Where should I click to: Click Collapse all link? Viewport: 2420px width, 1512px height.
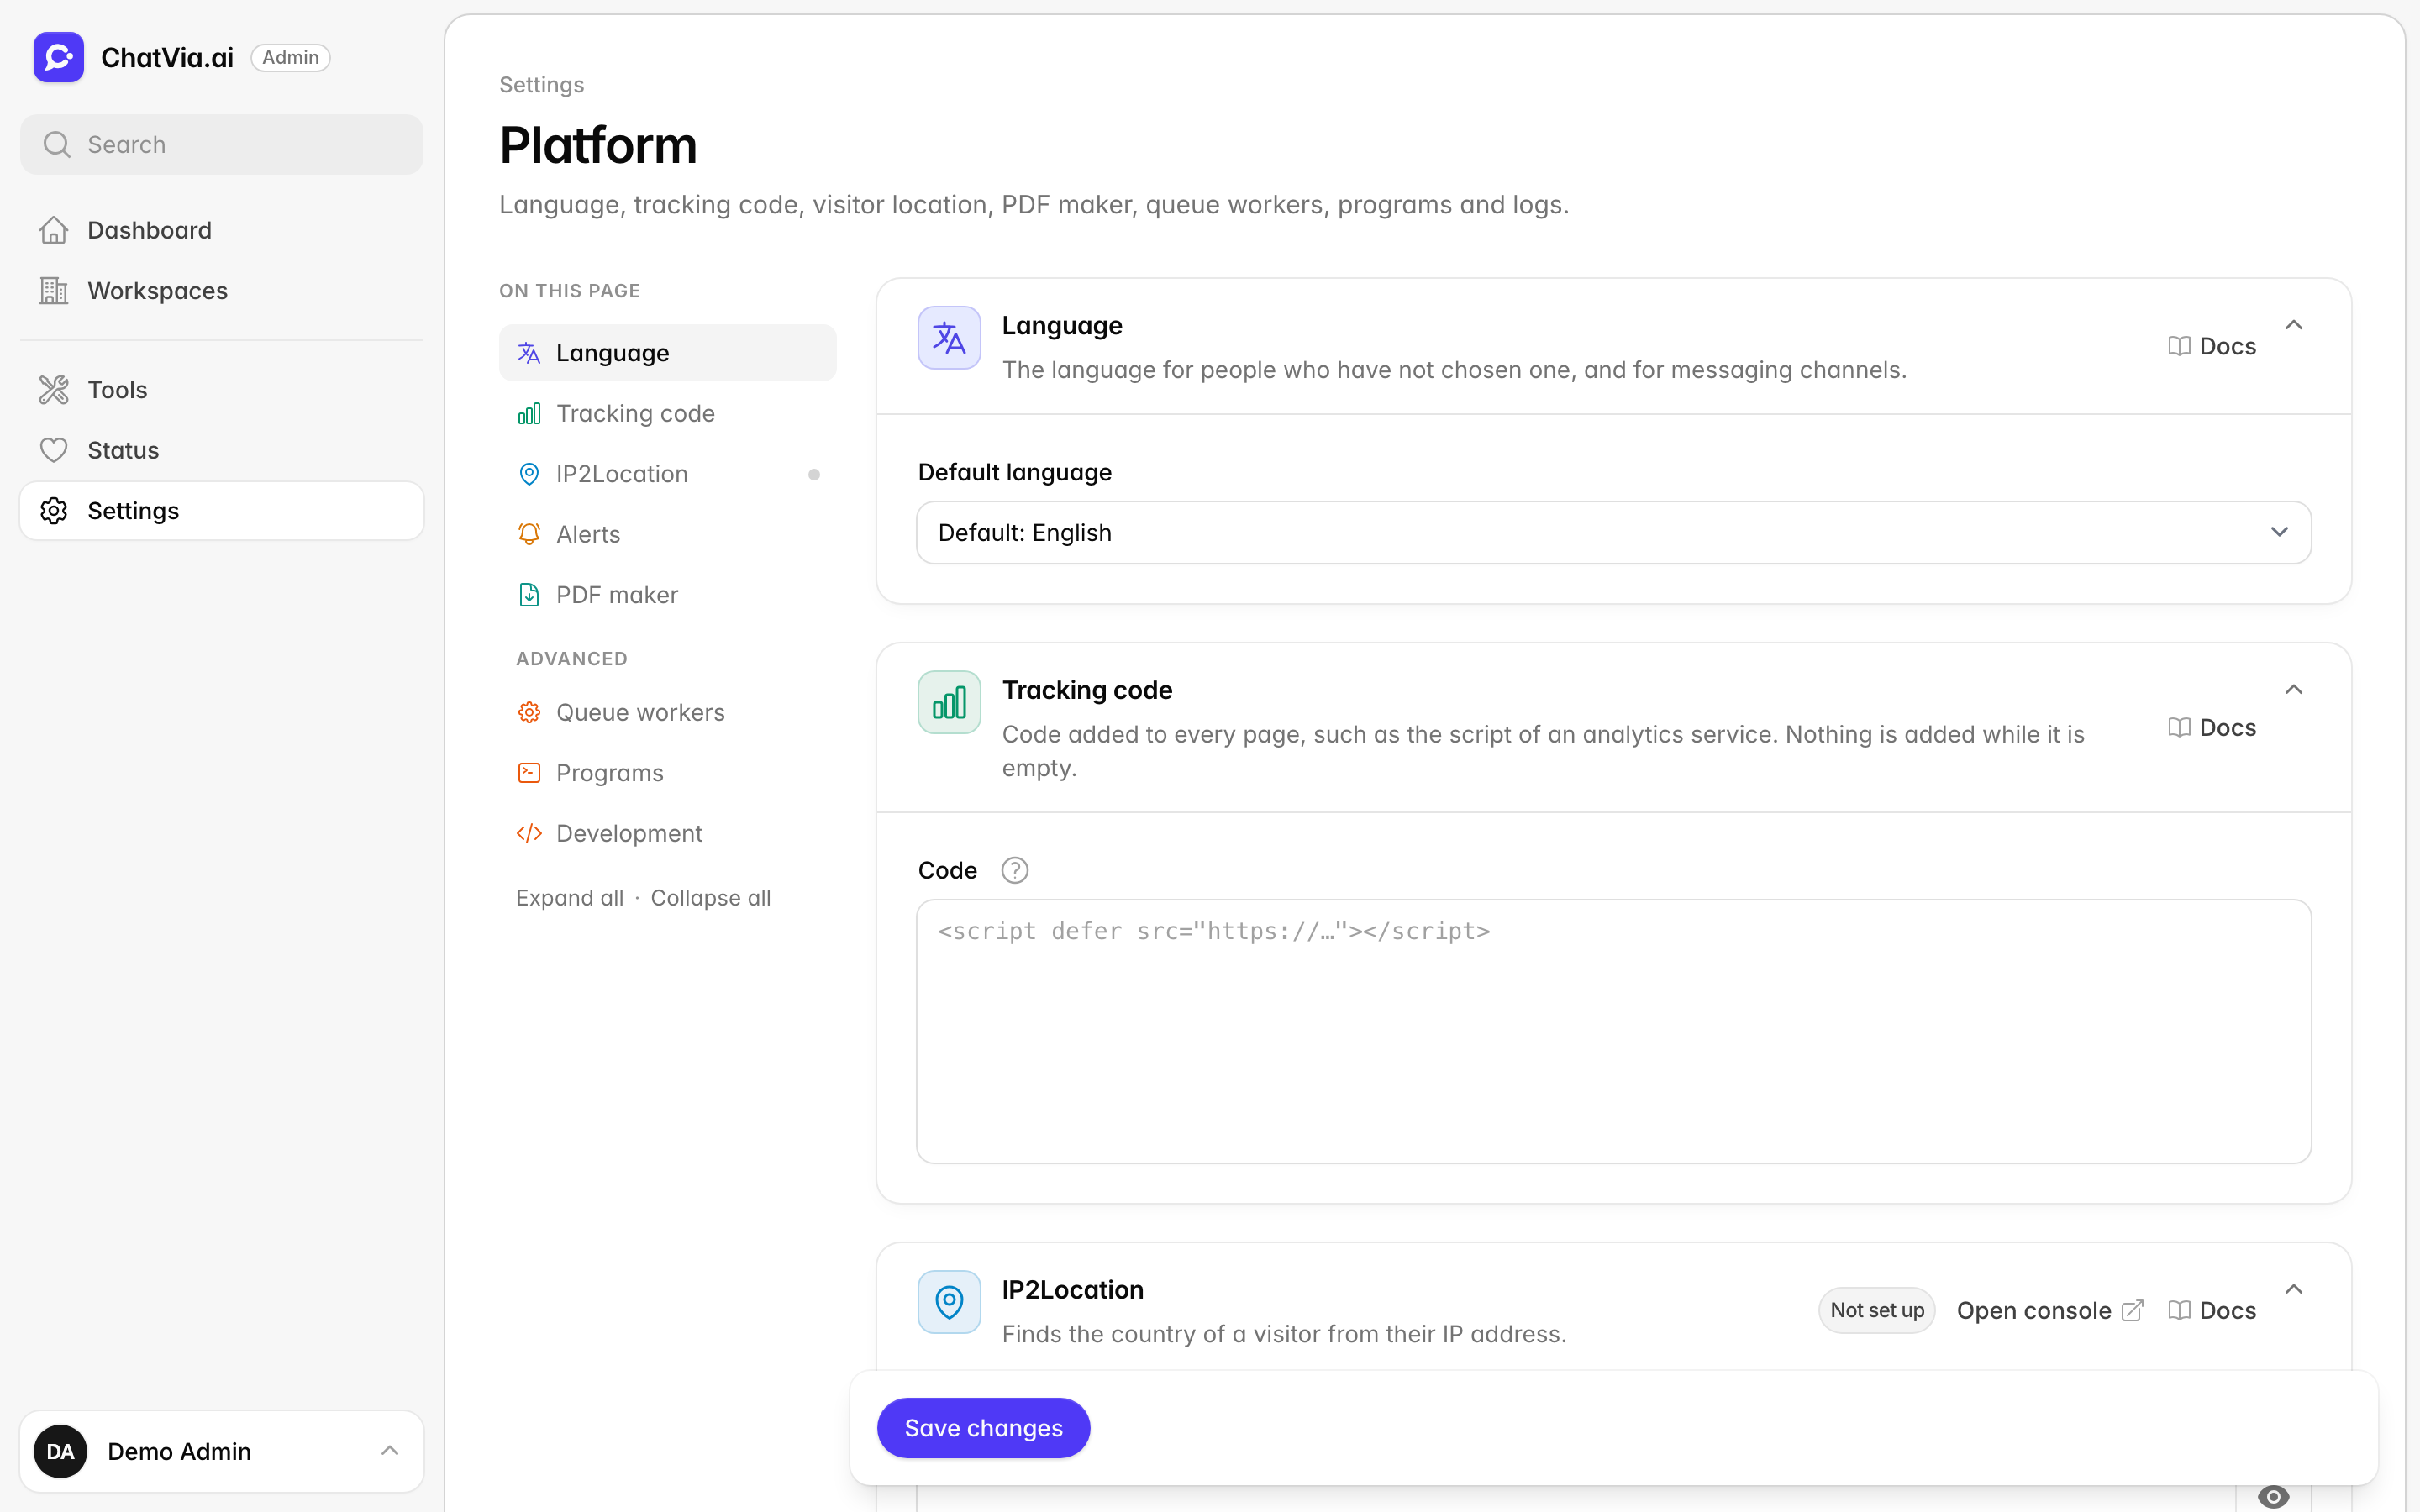tap(710, 898)
